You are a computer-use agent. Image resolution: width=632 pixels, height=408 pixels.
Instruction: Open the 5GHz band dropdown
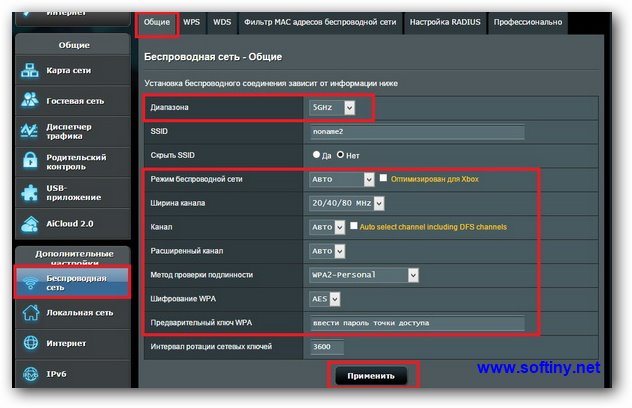[333, 107]
